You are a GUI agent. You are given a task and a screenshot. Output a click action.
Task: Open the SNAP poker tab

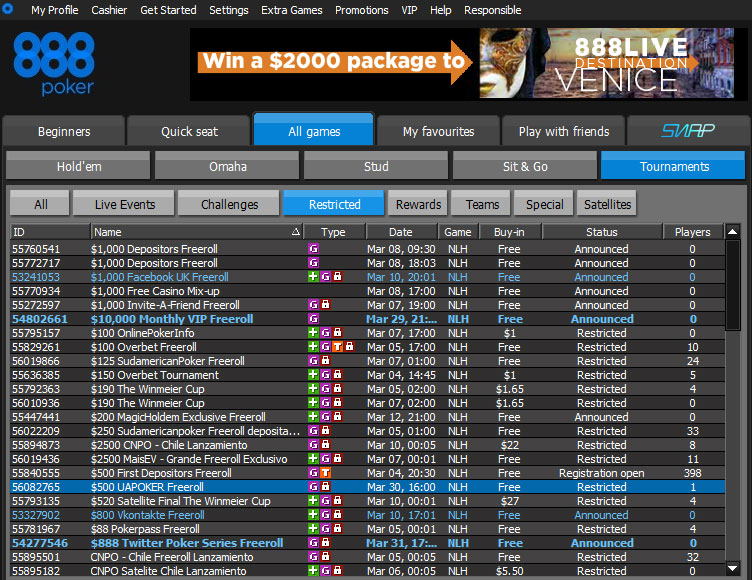(x=688, y=131)
